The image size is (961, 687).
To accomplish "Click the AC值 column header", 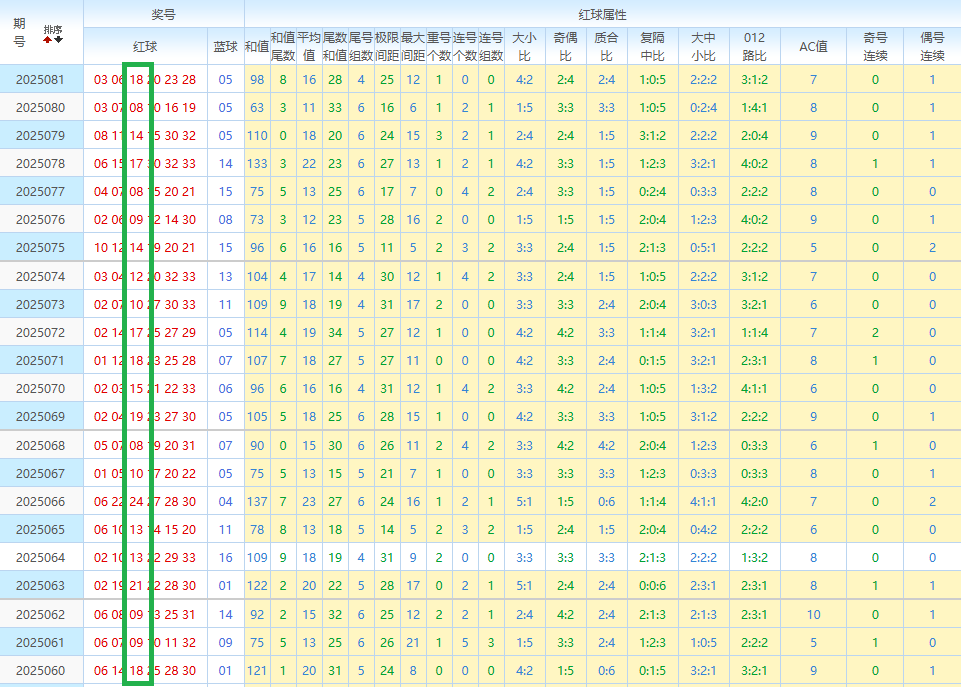I will (x=813, y=46).
